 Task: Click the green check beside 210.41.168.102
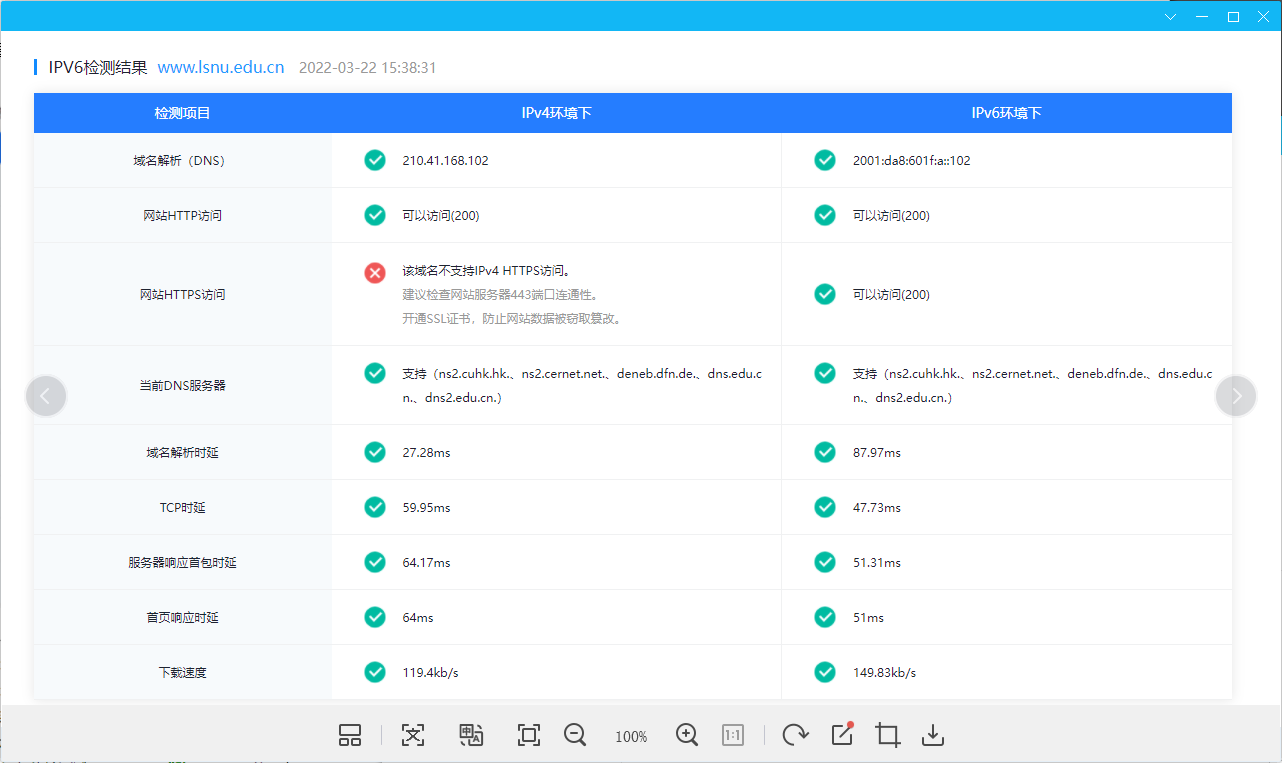(375, 160)
